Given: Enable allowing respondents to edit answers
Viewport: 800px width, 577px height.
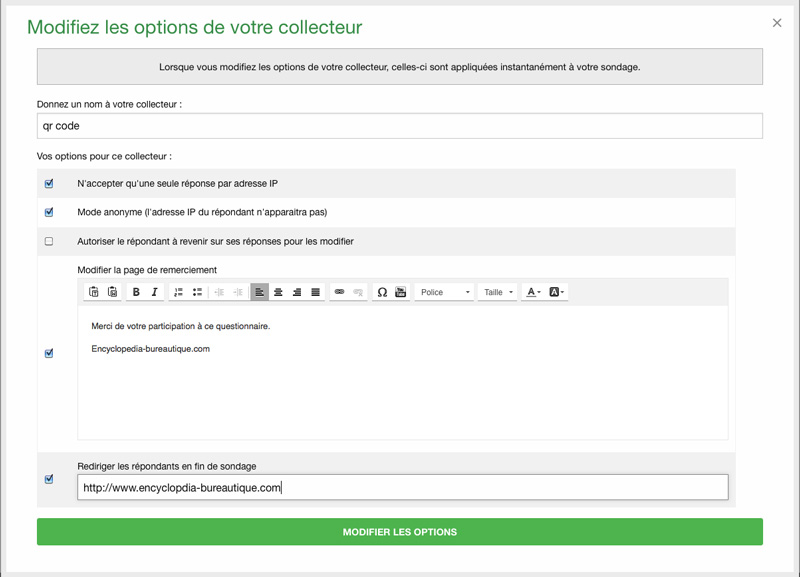Looking at the screenshot, I should [49, 241].
